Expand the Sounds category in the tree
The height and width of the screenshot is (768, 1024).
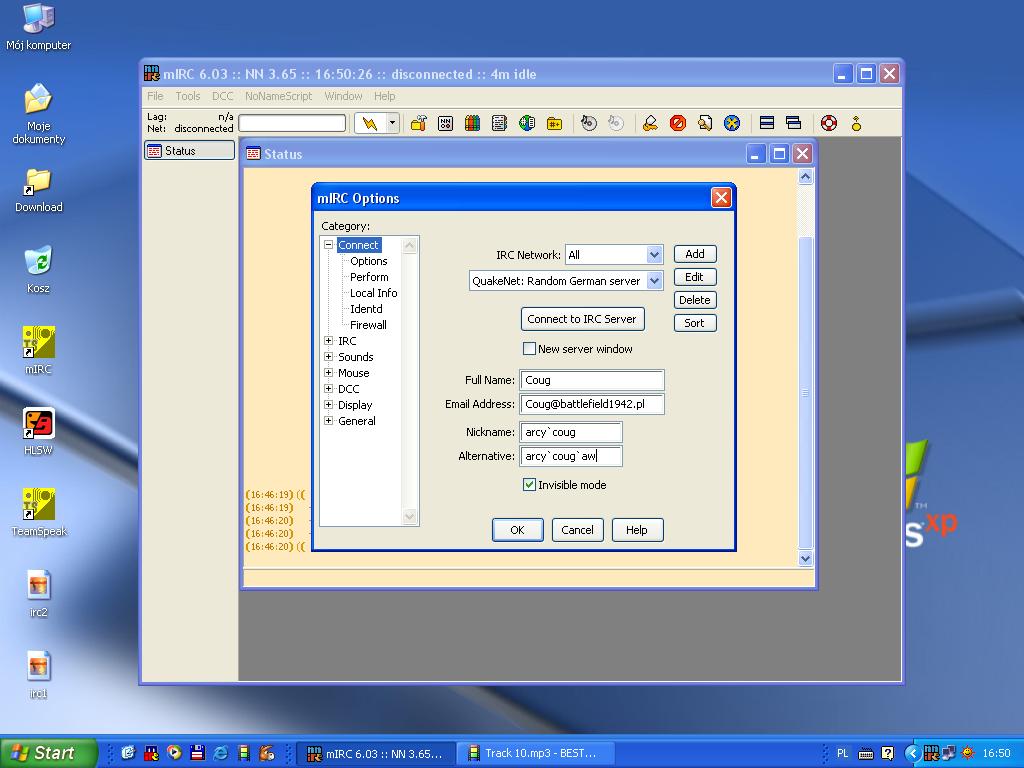329,357
